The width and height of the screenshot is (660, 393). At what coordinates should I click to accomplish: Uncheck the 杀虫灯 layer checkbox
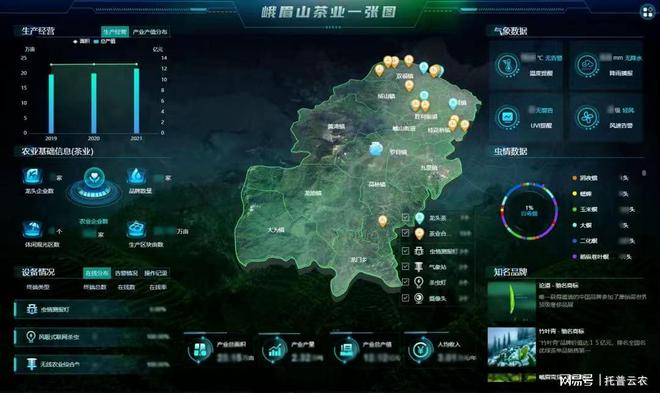(405, 282)
